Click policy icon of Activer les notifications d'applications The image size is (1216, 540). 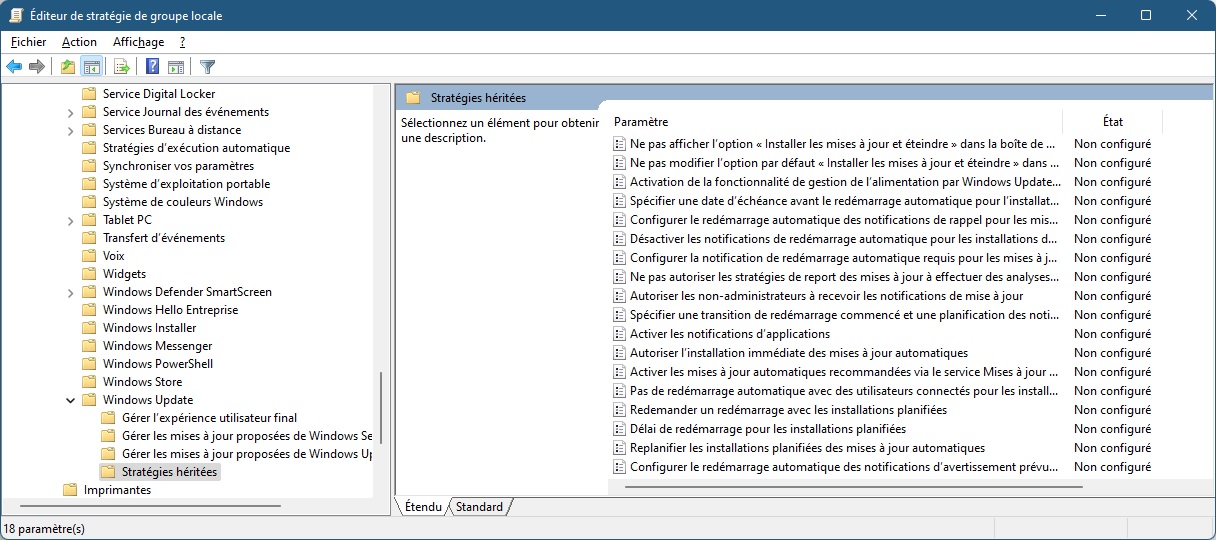point(619,334)
